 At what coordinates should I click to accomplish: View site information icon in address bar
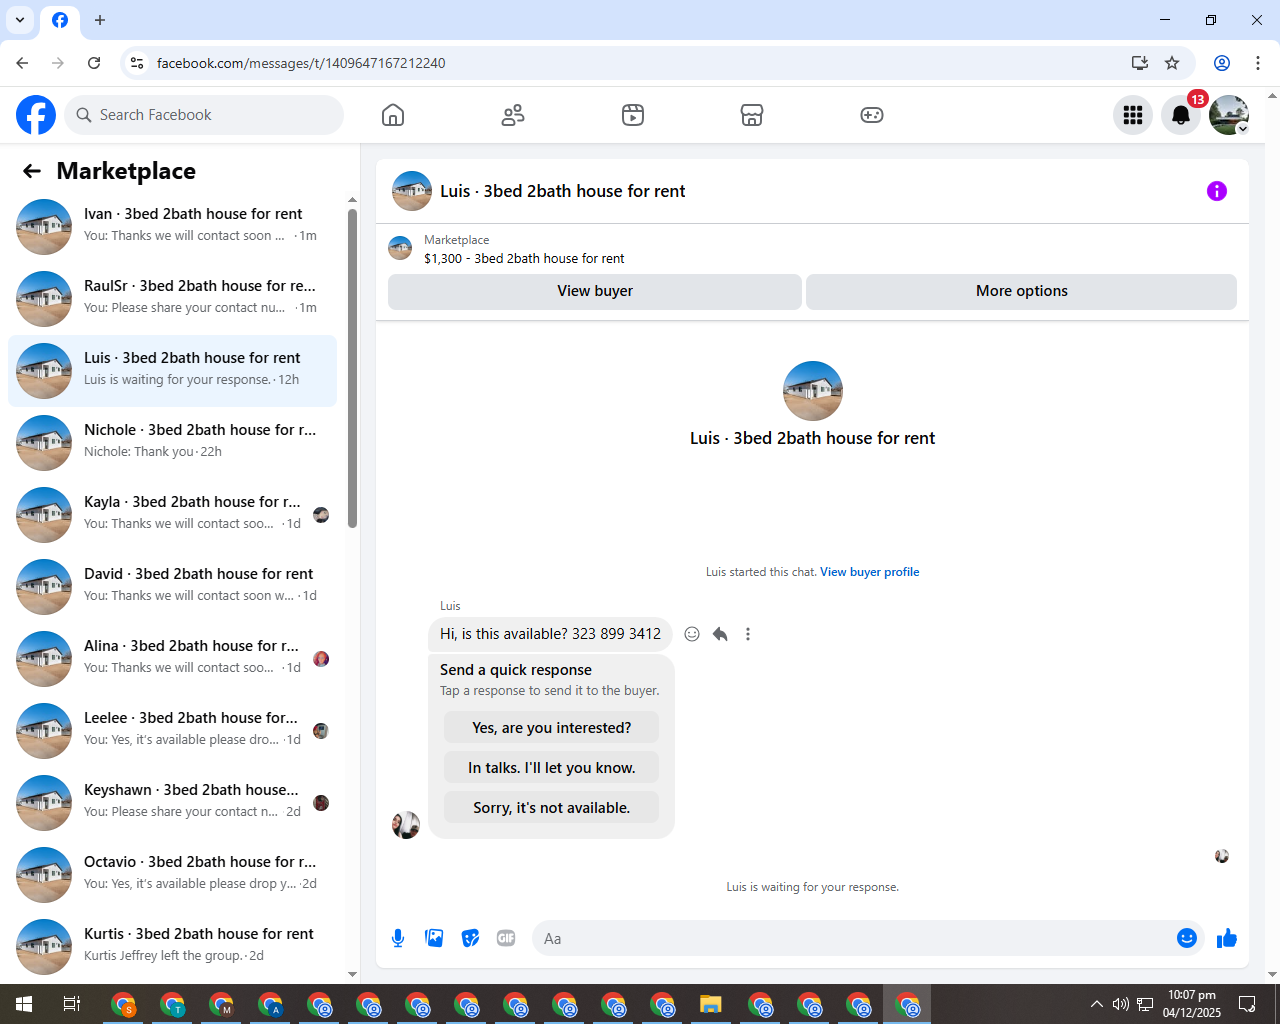pos(137,63)
